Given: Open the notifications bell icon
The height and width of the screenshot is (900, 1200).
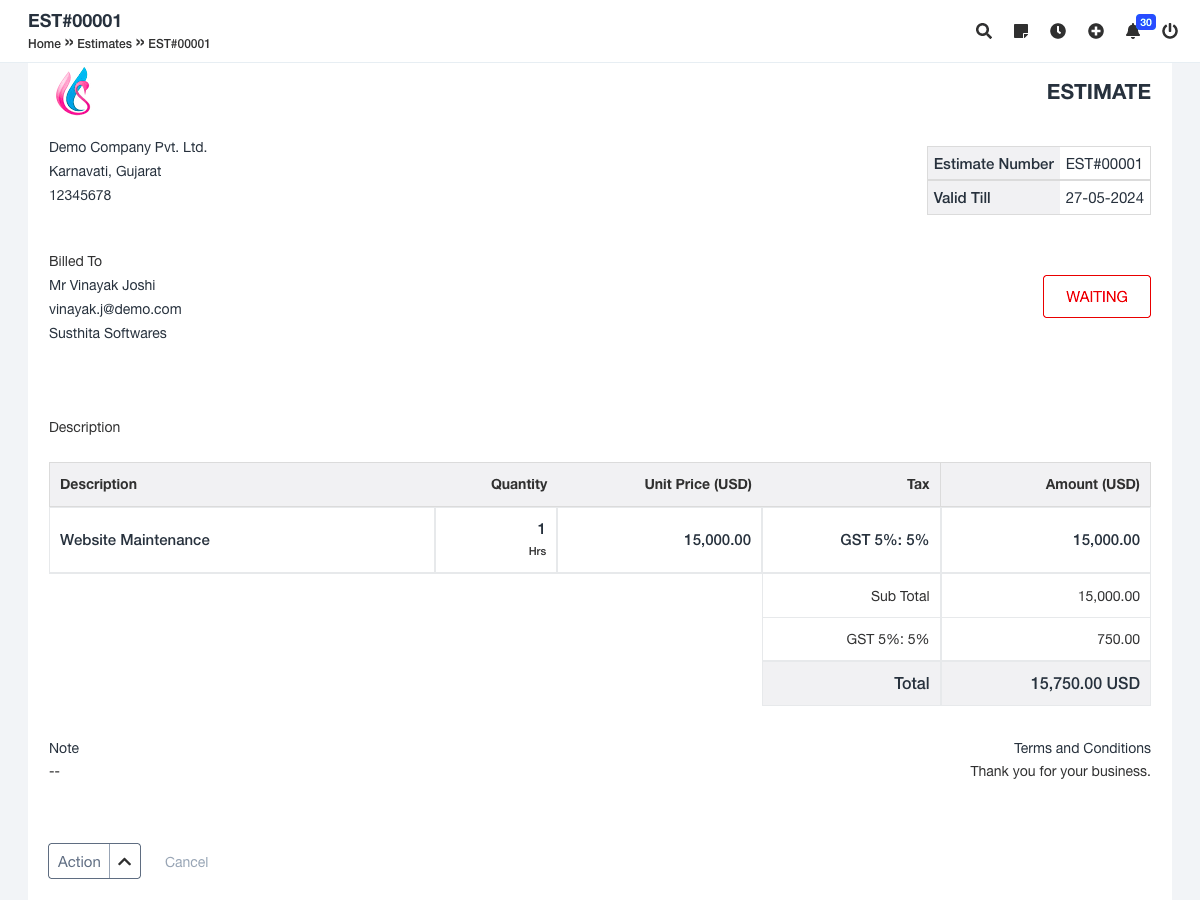Looking at the screenshot, I should [x=1132, y=32].
